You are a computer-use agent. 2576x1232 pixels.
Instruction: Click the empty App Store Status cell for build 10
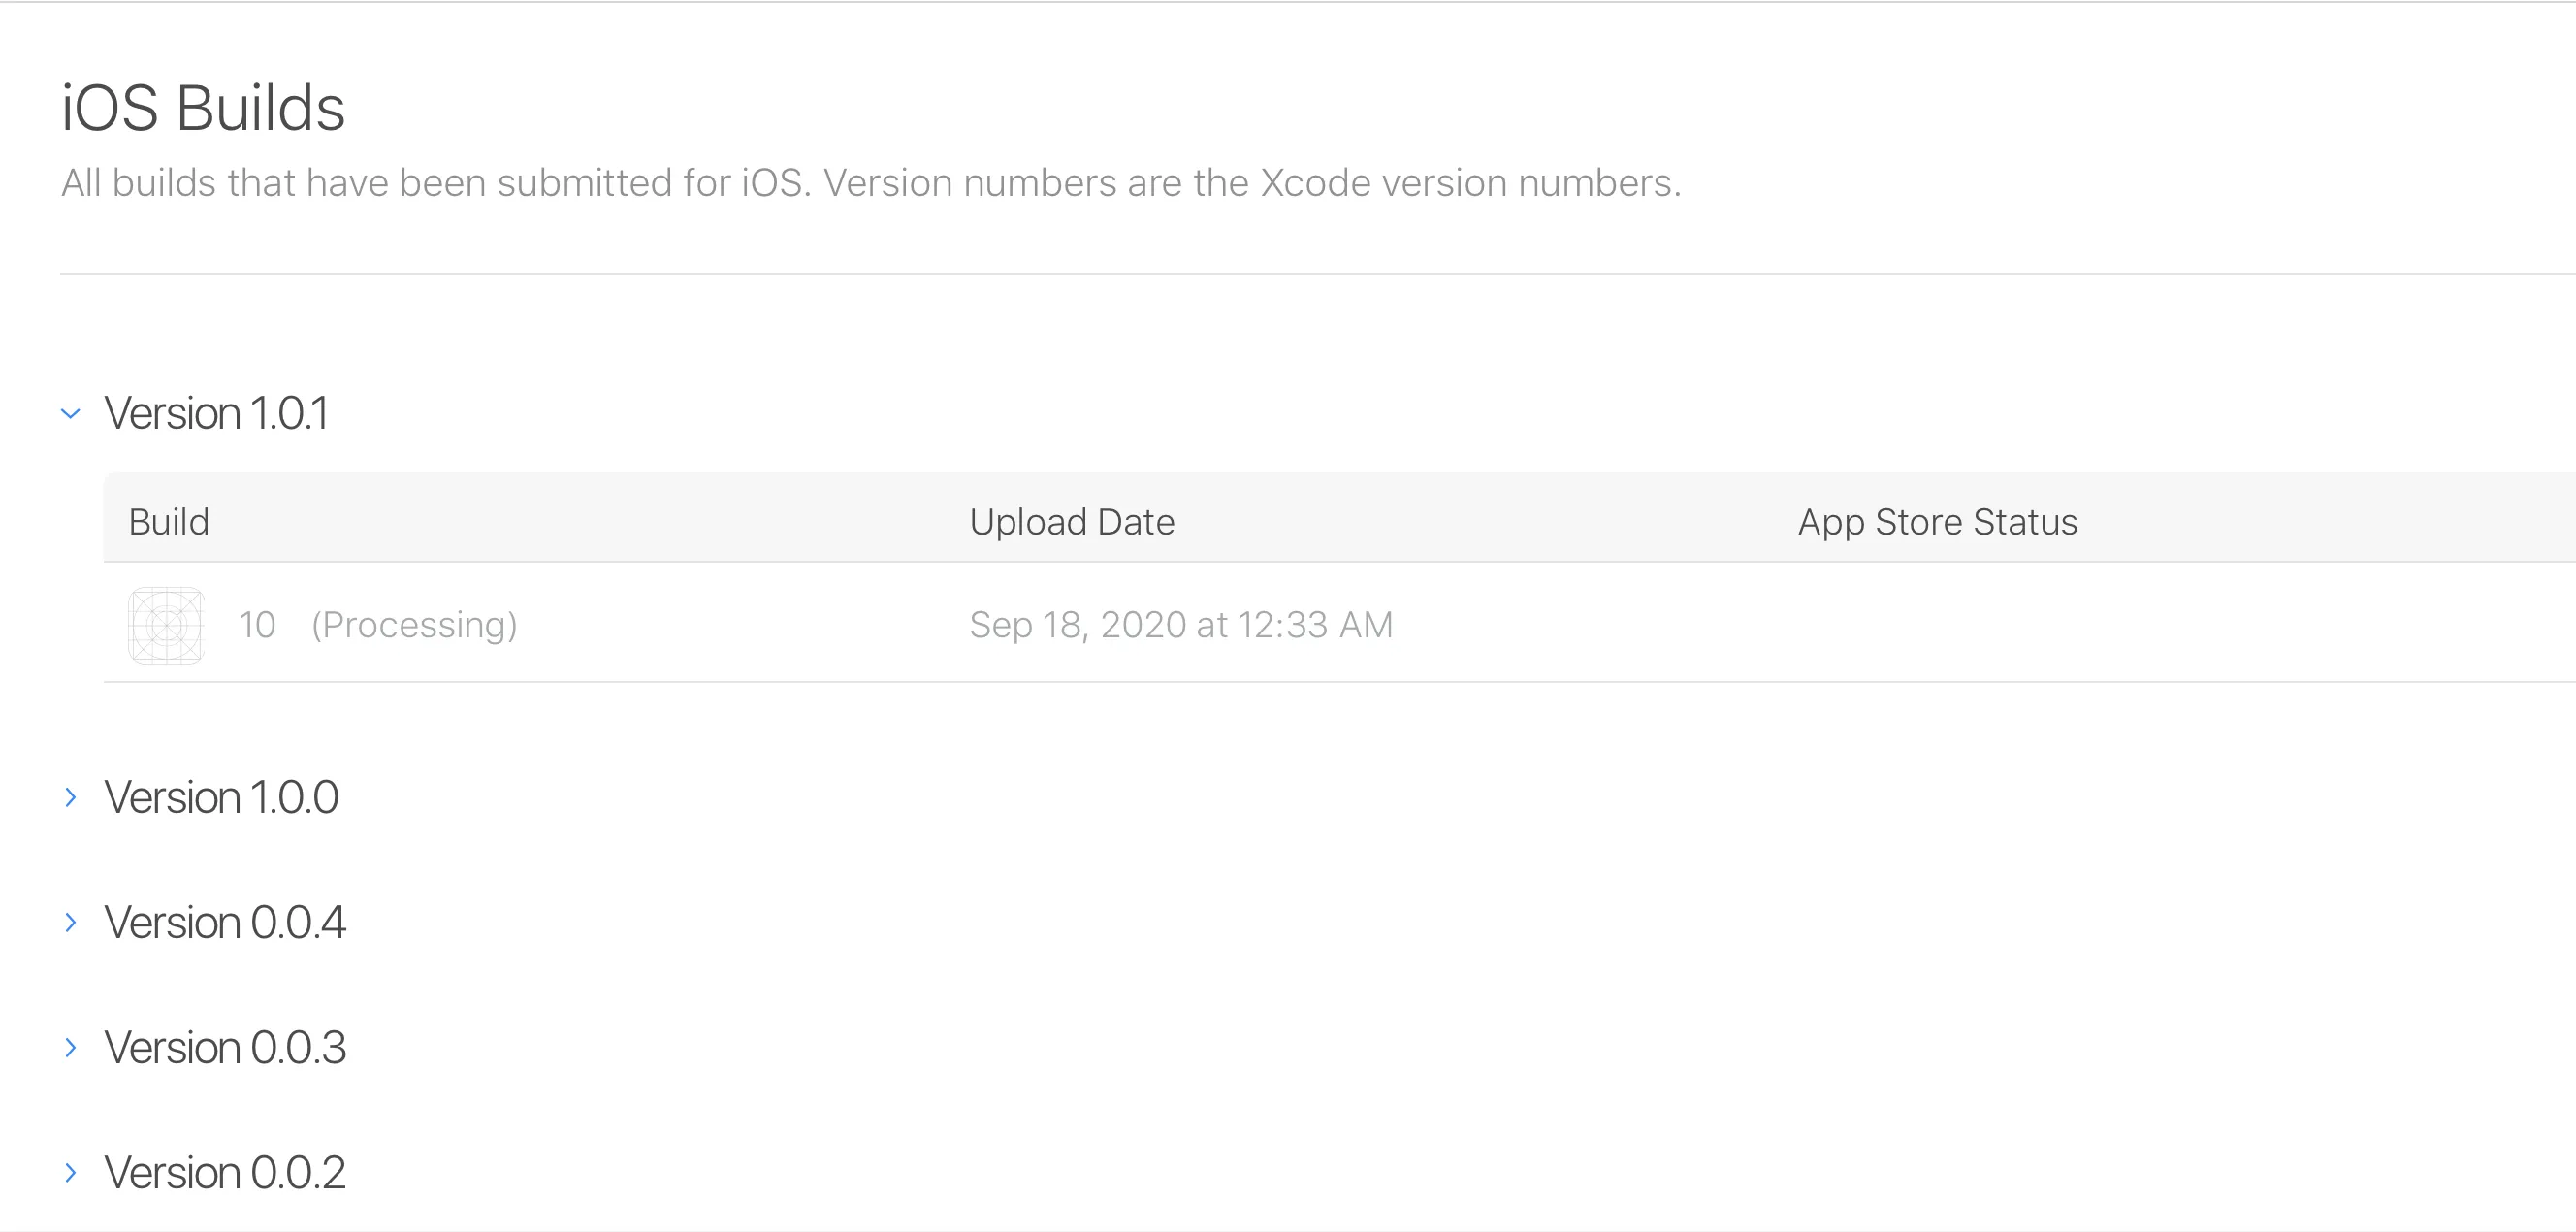1937,625
